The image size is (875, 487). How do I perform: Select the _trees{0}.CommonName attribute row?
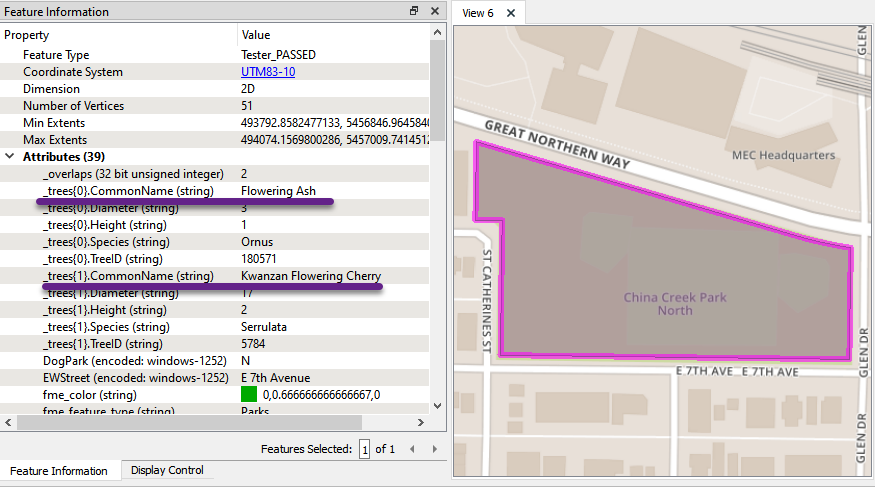coord(128,191)
